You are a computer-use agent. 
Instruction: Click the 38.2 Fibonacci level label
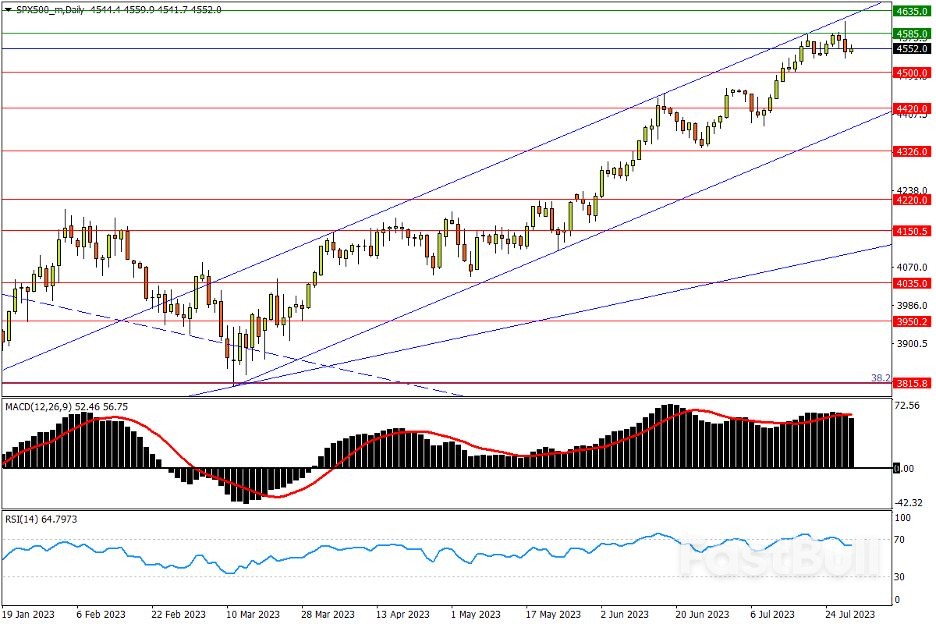coord(881,378)
